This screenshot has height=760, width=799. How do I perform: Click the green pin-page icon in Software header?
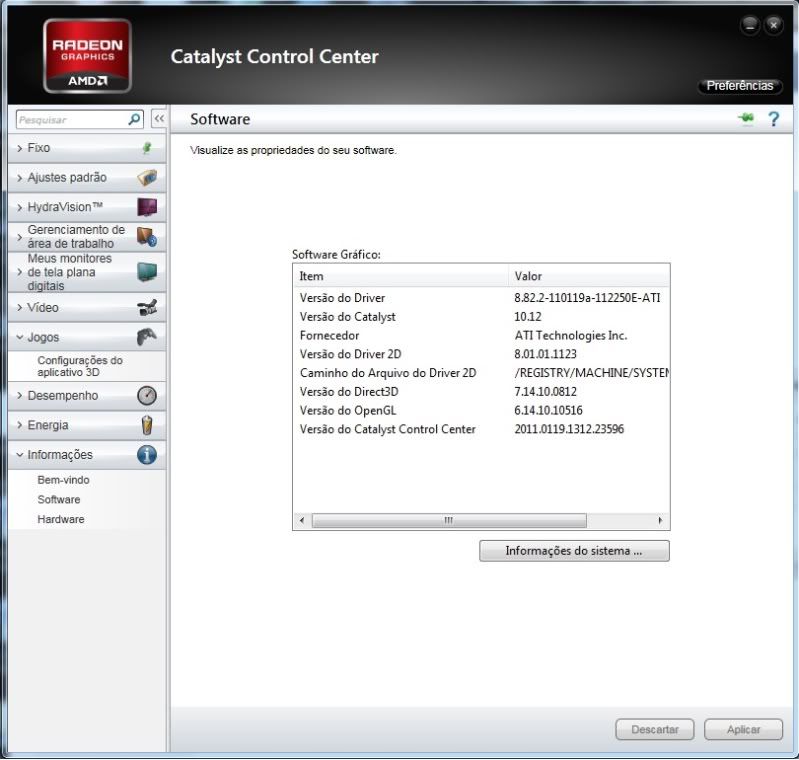[x=746, y=119]
